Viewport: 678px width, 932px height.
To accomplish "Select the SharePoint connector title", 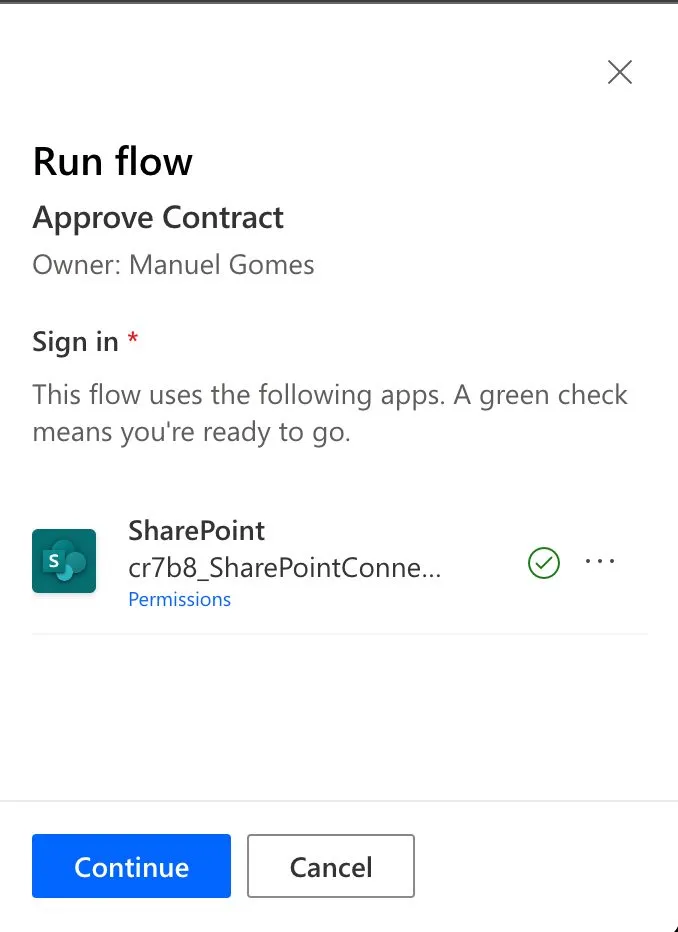I will click(196, 531).
